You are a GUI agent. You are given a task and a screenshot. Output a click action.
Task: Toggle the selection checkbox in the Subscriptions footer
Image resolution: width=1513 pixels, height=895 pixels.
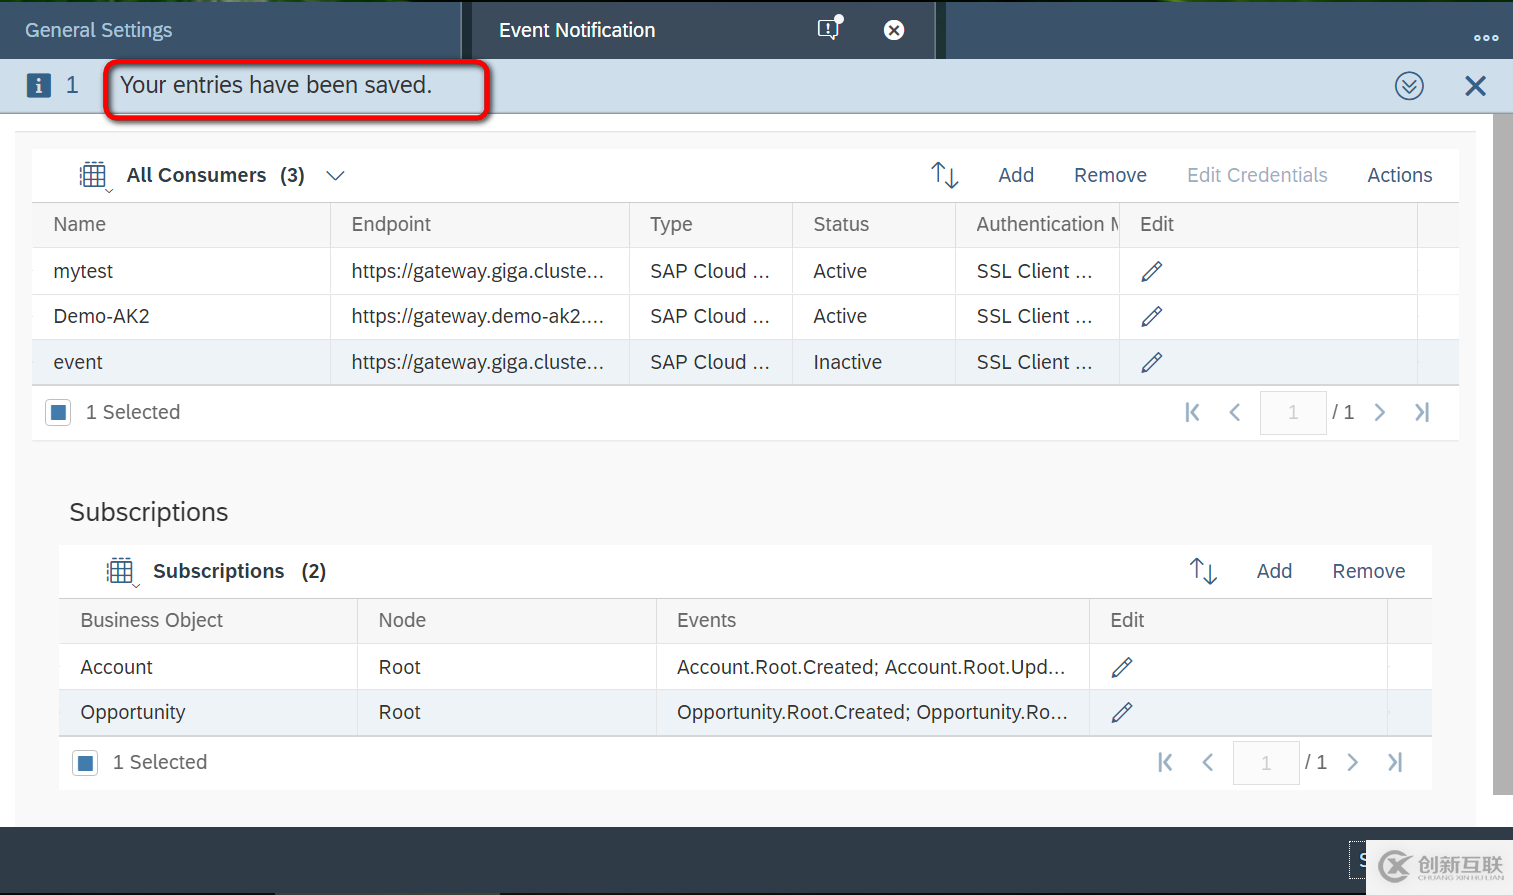click(x=85, y=761)
